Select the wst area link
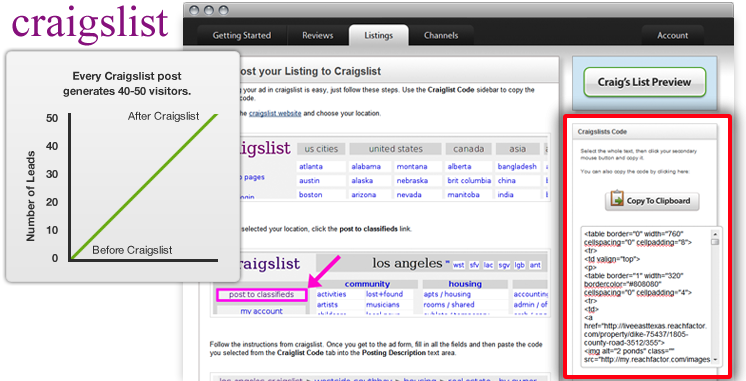This screenshot has height=381, width=746. coord(459,265)
